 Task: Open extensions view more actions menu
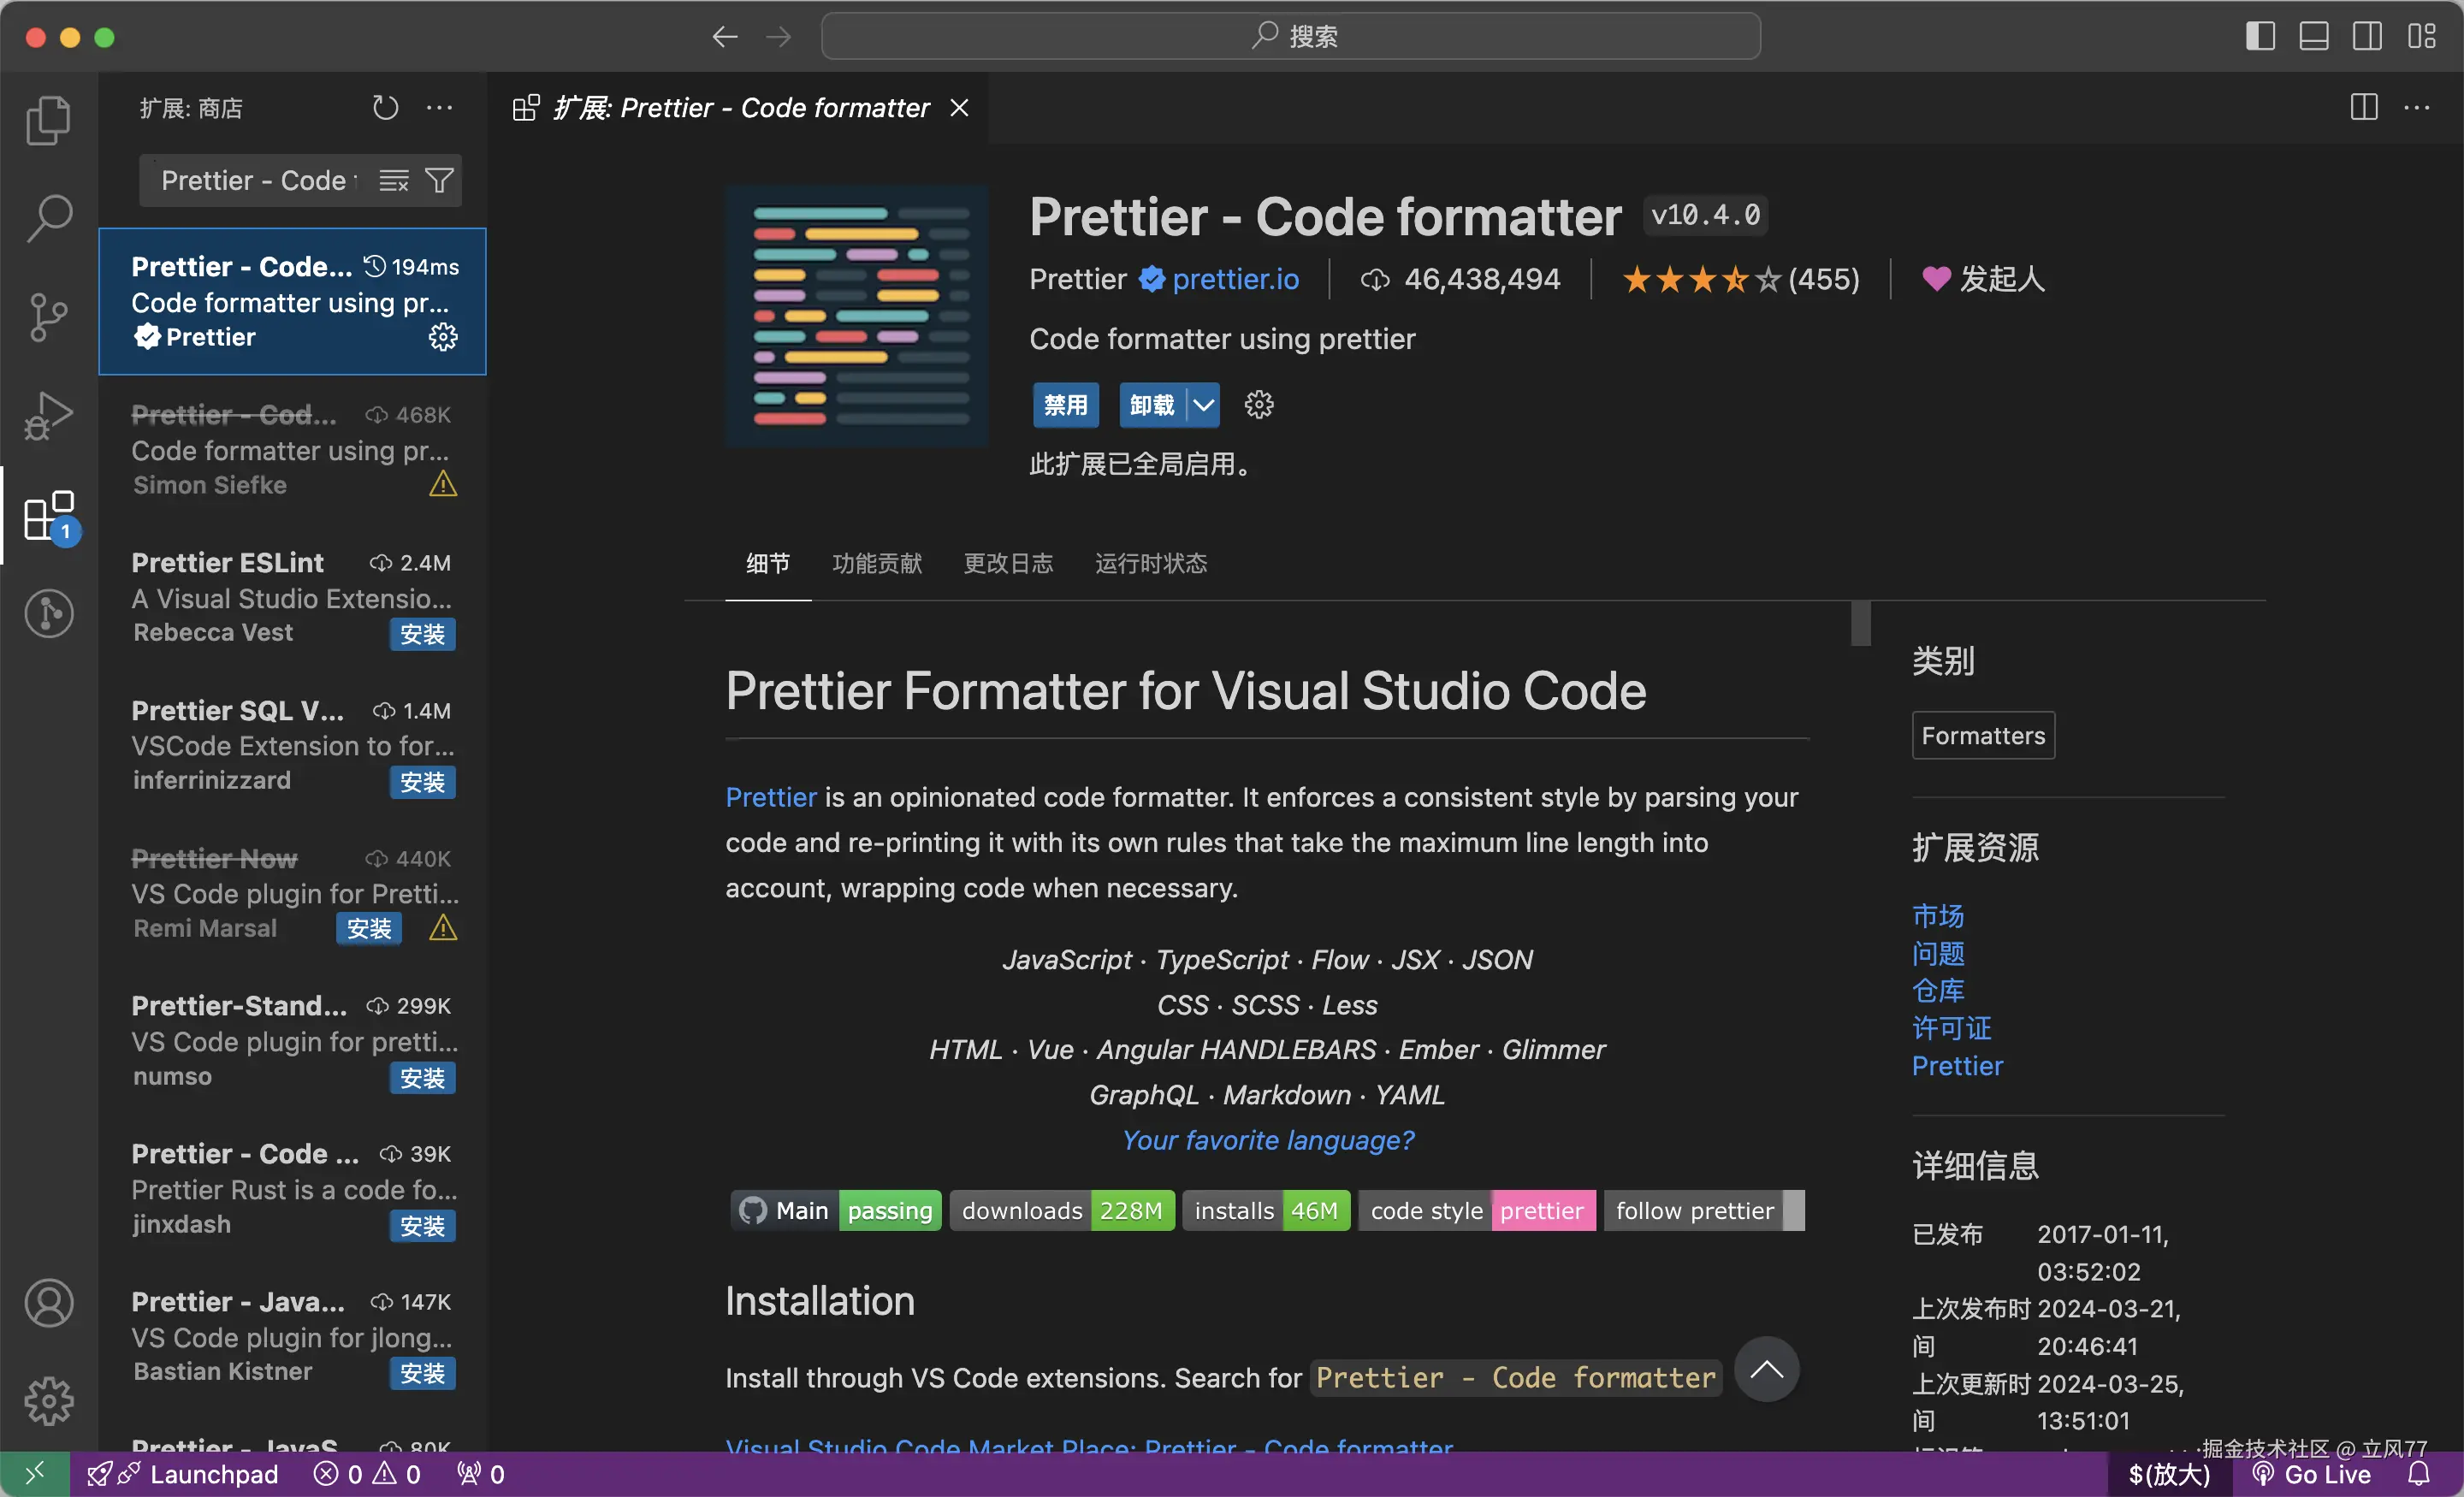coord(440,108)
